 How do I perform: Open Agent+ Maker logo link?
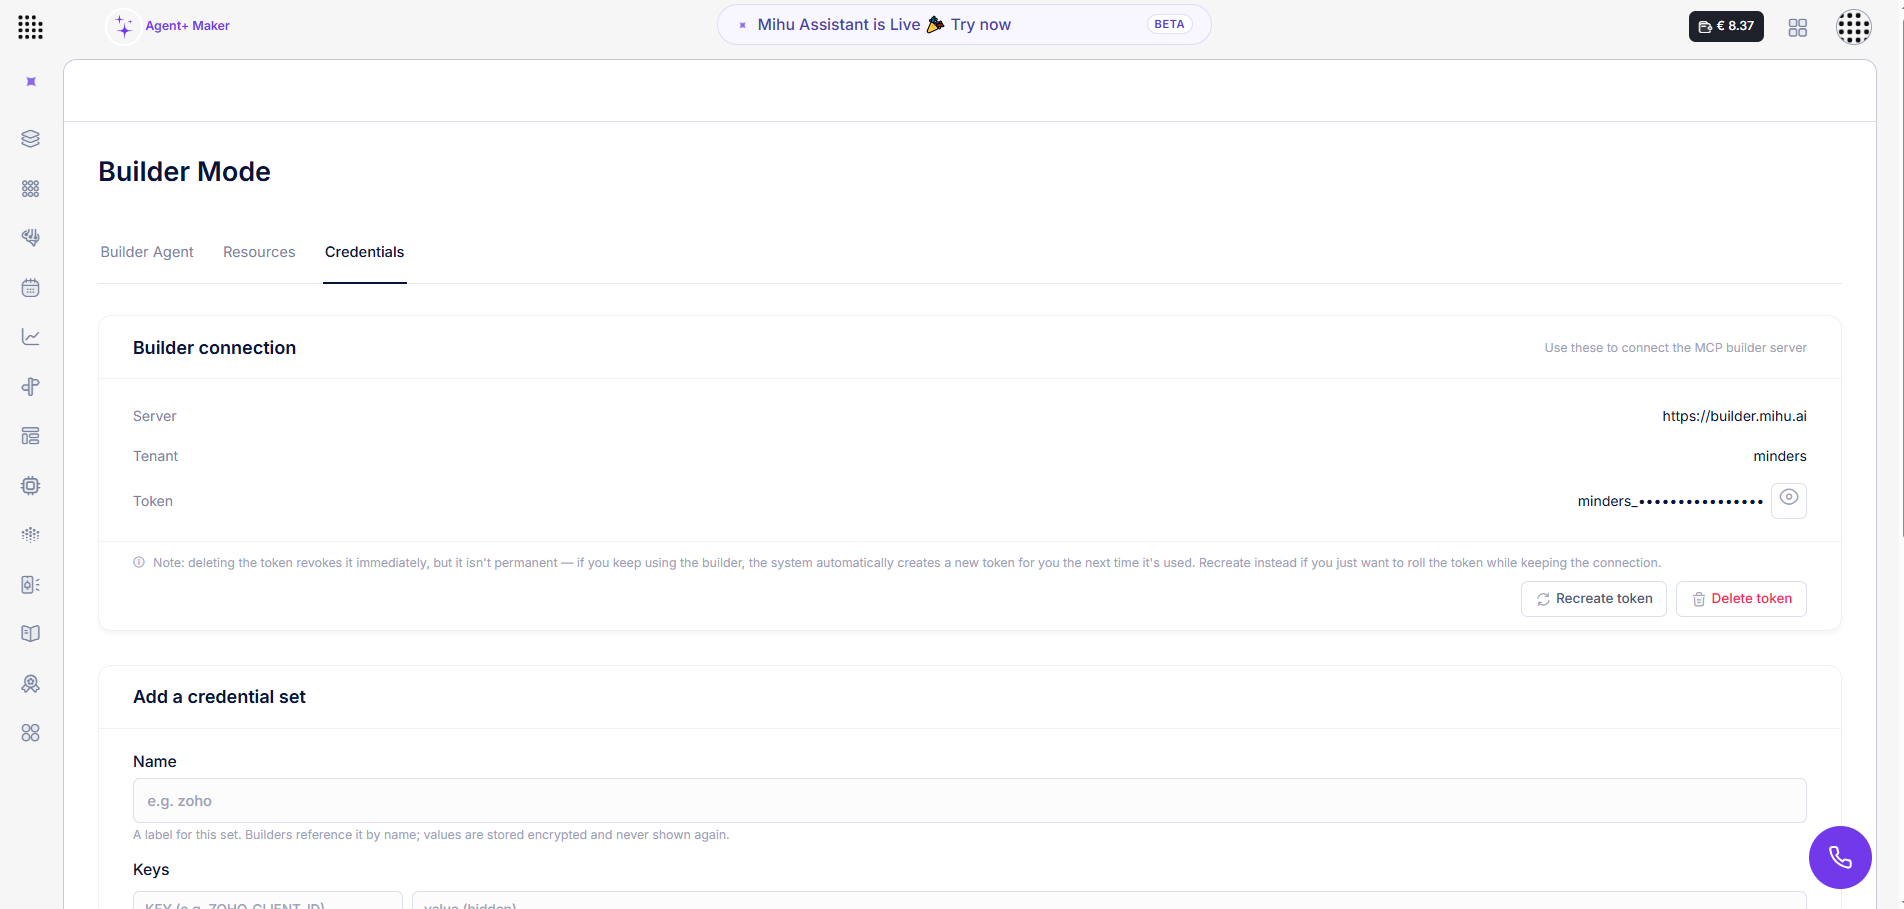169,26
